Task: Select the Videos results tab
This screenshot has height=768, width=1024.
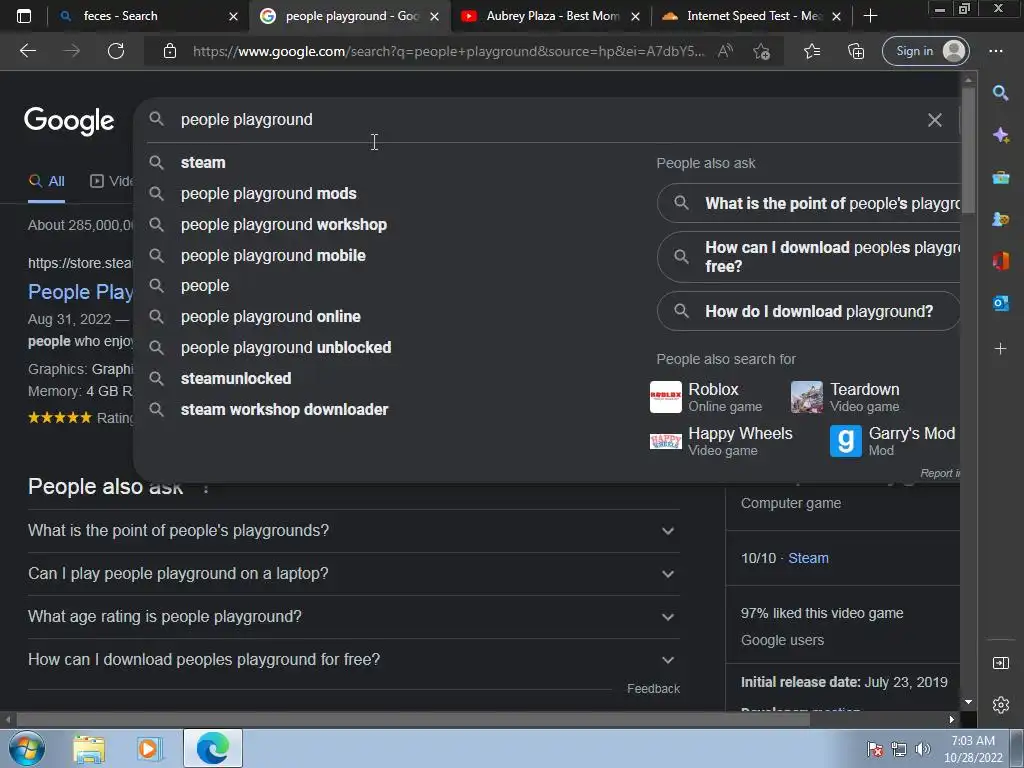Action: 111,182
